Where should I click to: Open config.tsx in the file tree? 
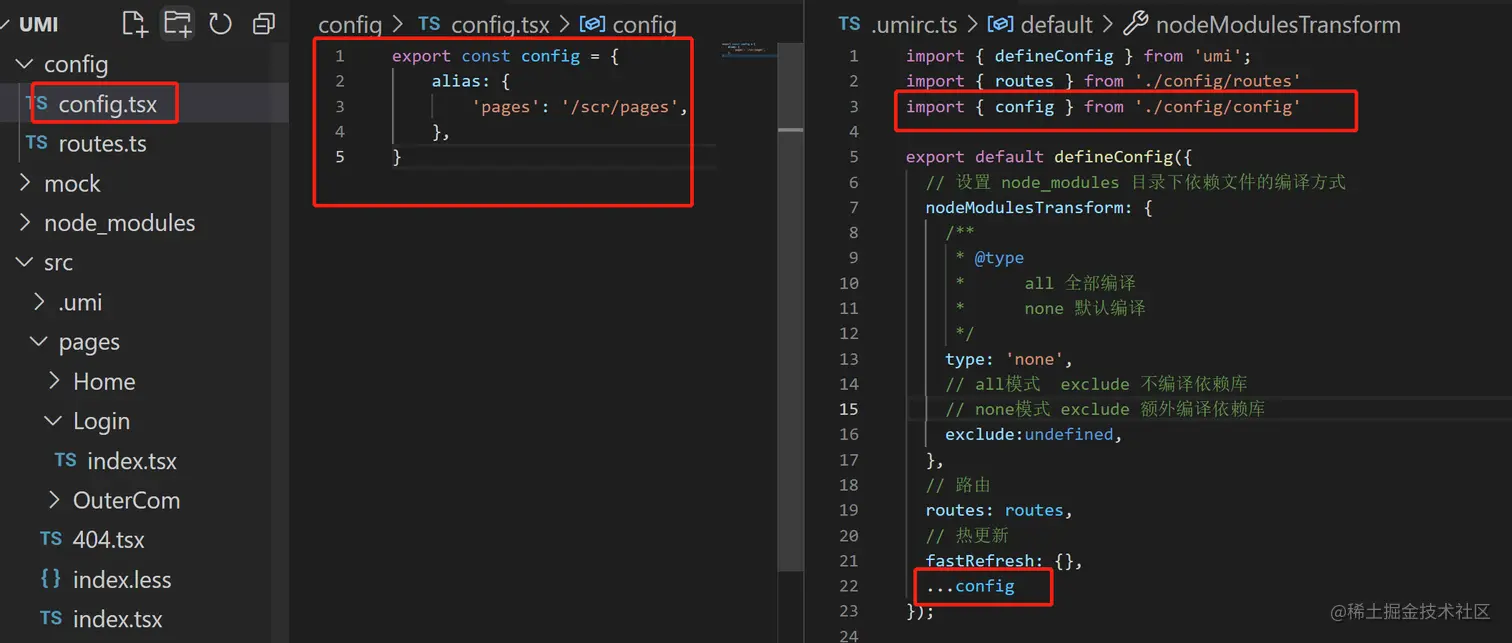(107, 104)
